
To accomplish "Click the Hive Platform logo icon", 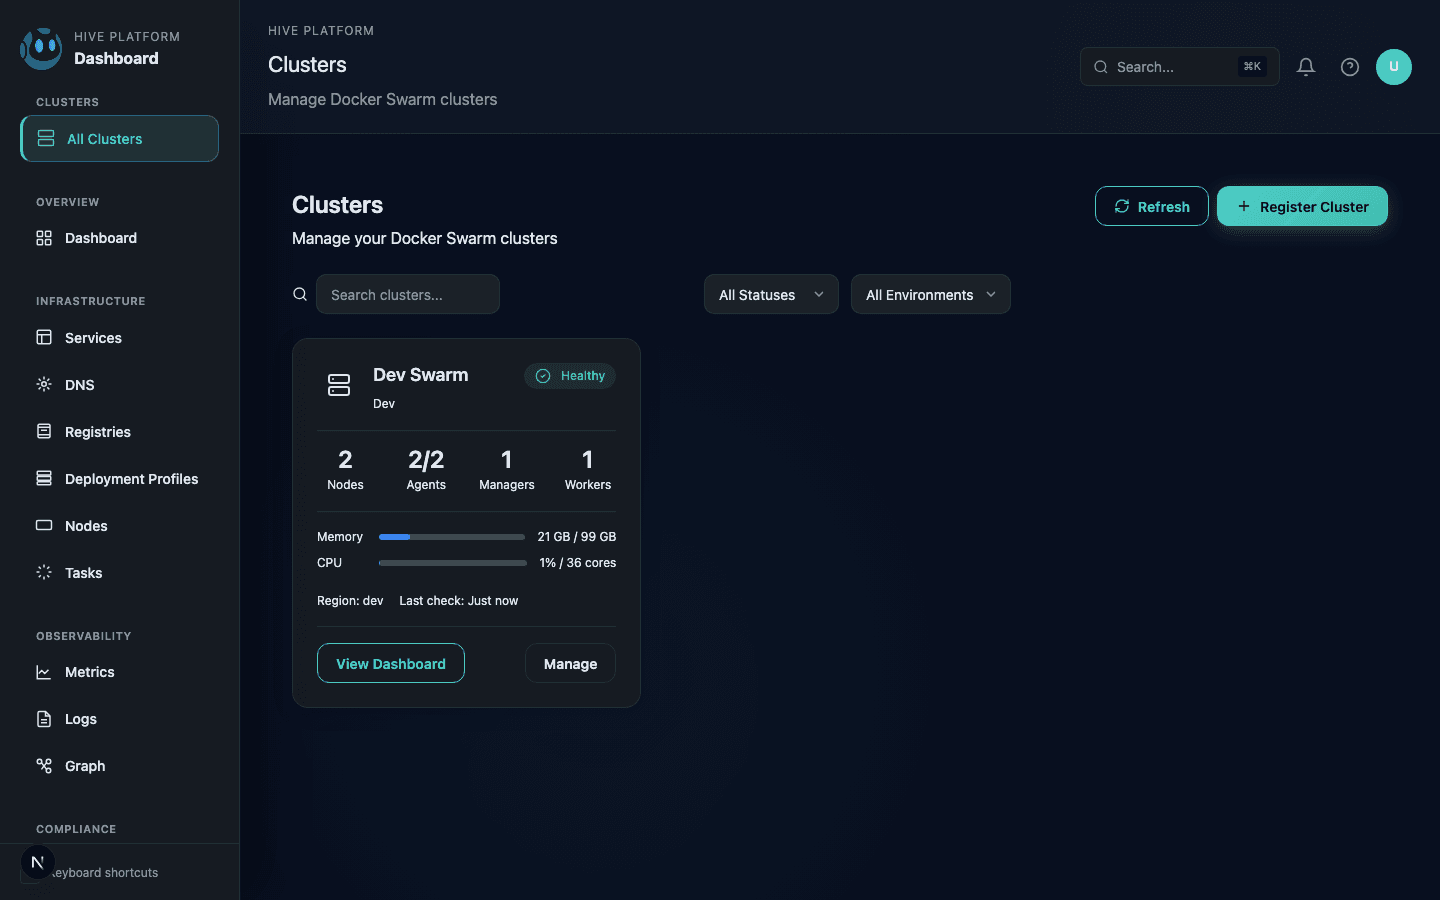I will [x=40, y=47].
